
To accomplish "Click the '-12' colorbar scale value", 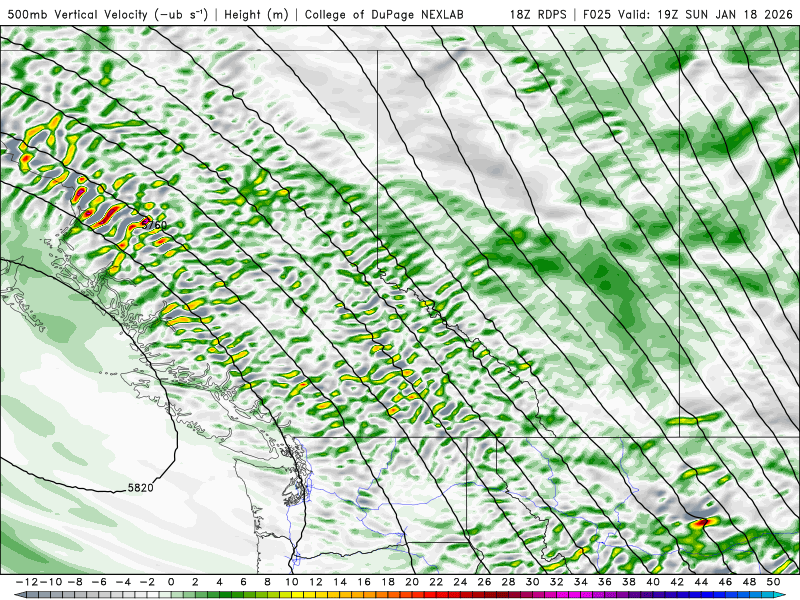I will pos(26,582).
